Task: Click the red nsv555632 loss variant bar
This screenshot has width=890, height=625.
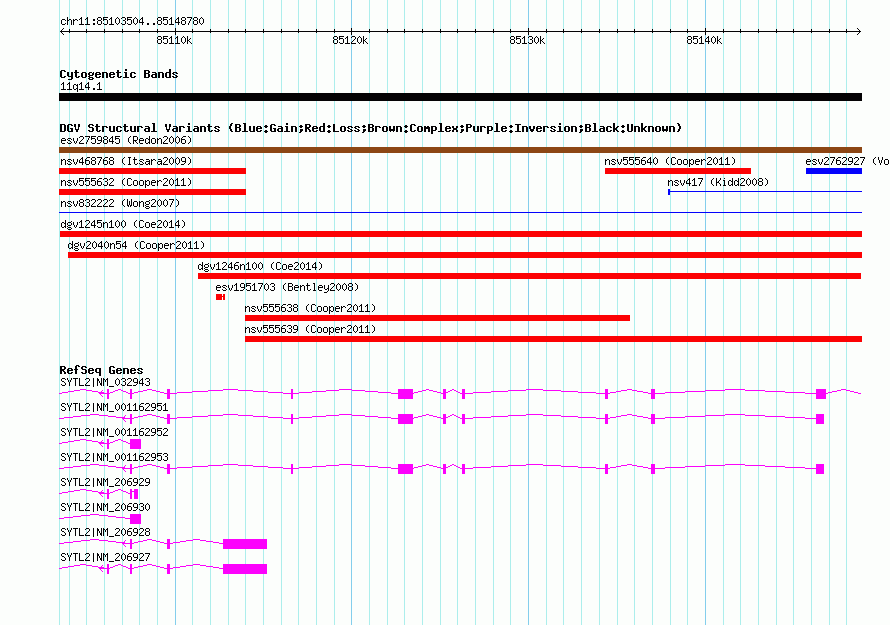Action: 152,192
